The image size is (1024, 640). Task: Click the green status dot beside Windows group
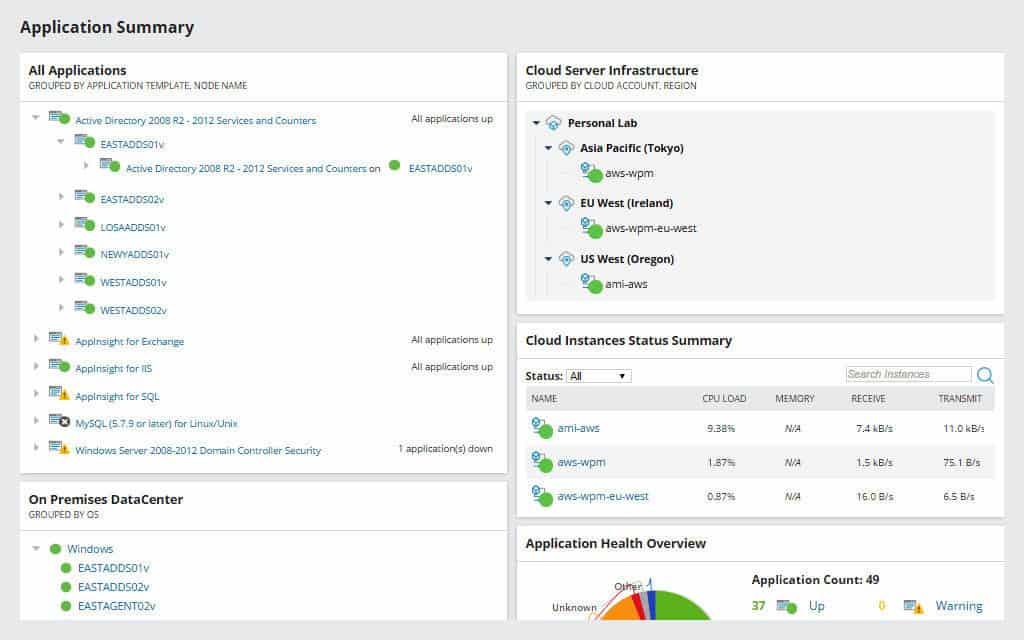click(56, 549)
